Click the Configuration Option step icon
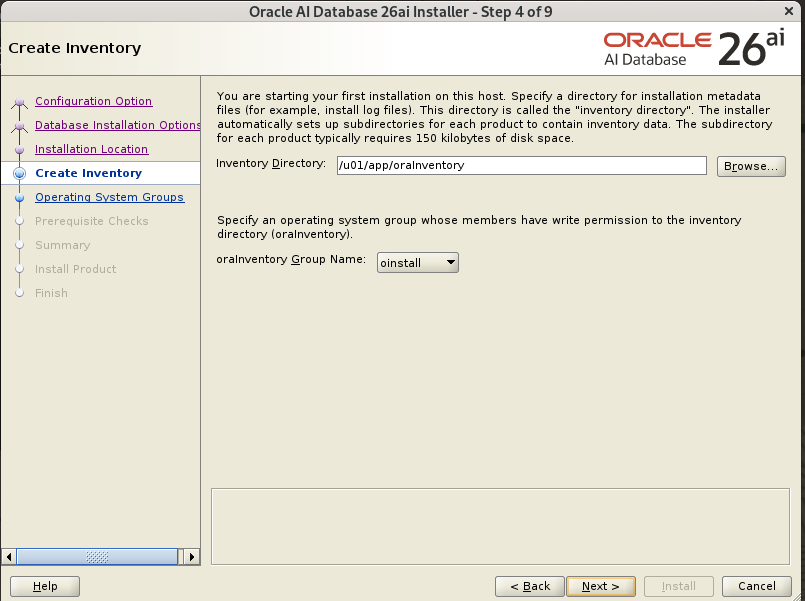Screen dimensions: 805x601 18,102
